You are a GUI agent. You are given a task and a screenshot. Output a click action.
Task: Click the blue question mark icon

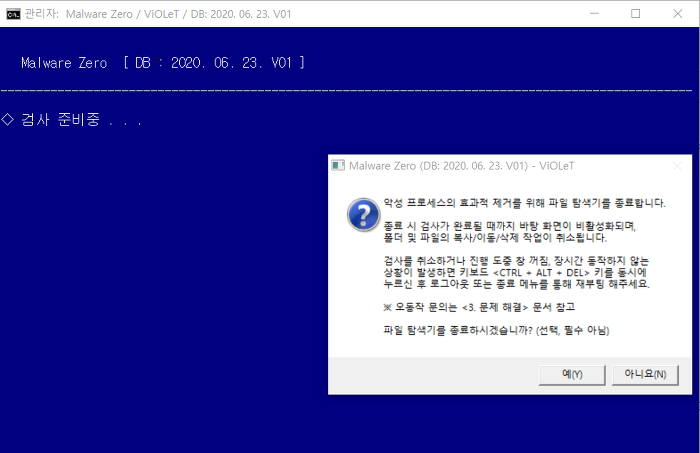click(363, 215)
